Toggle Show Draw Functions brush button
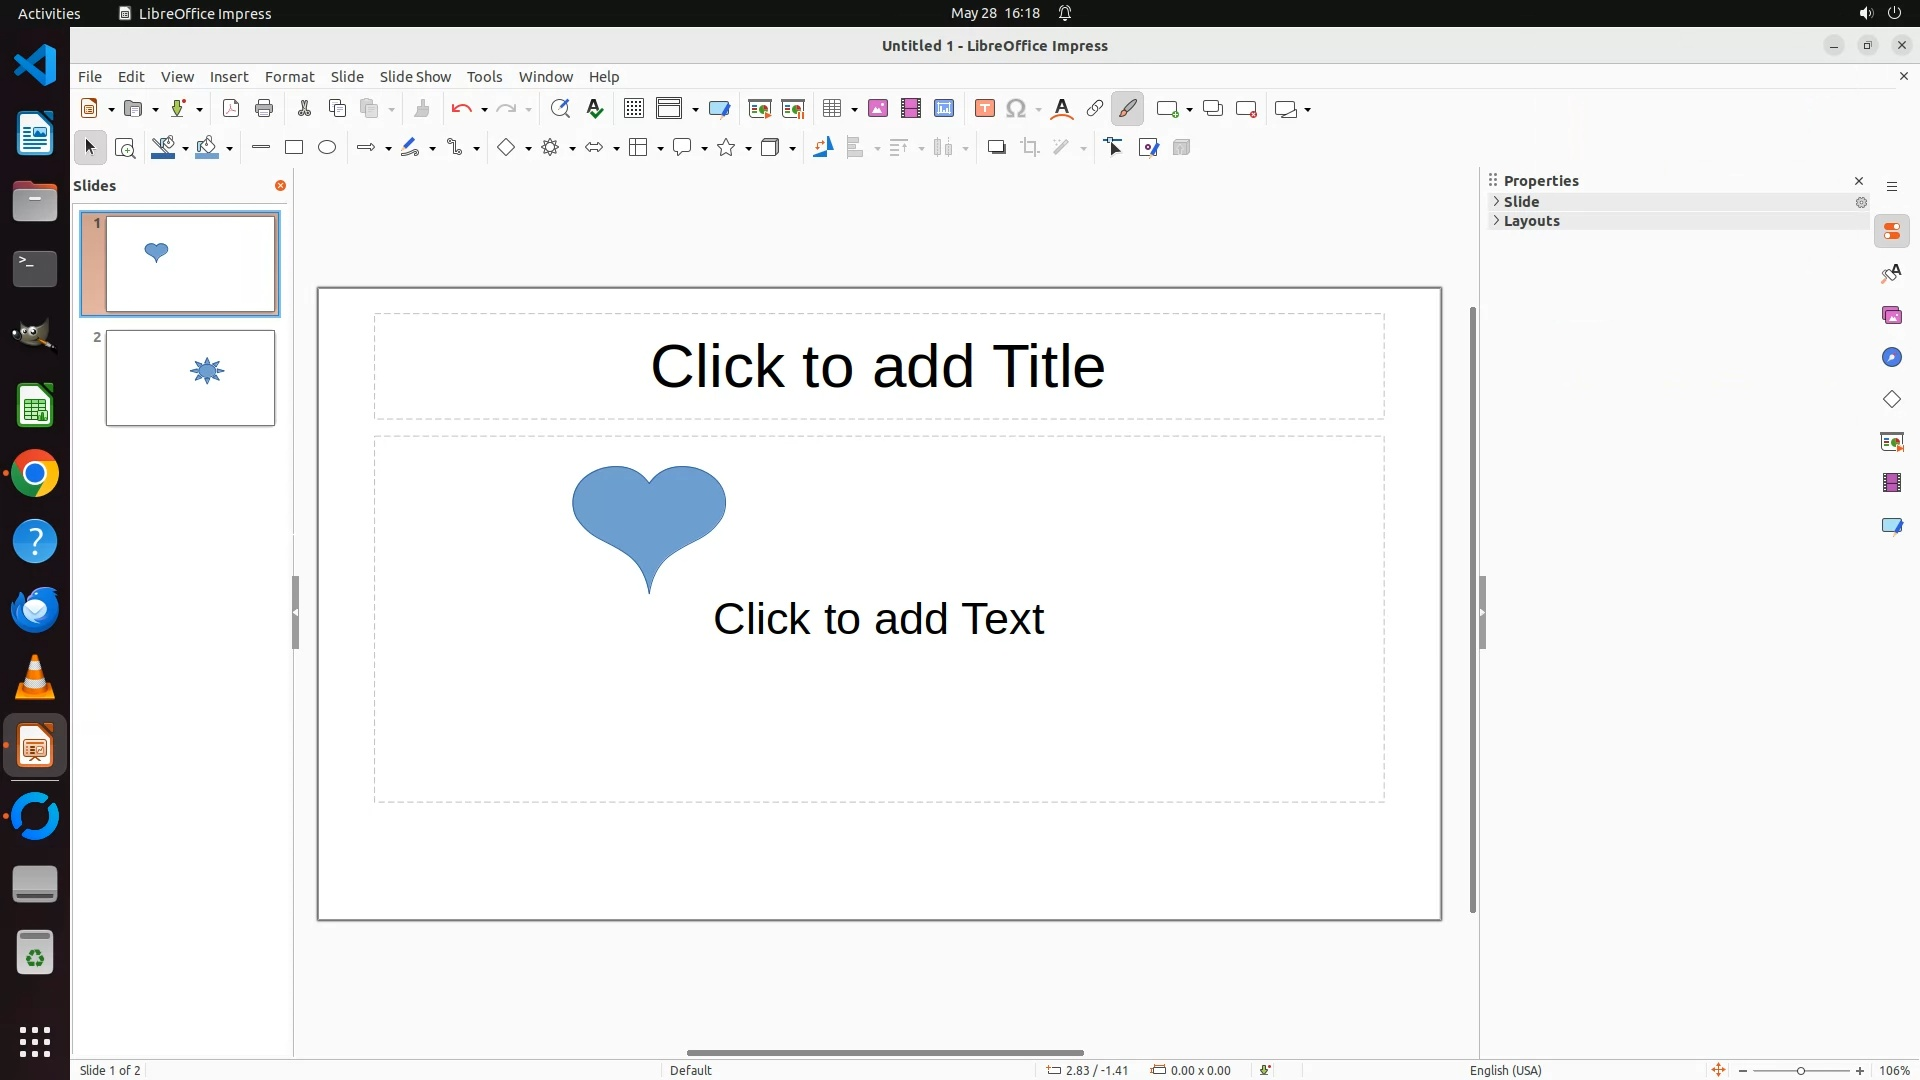Viewport: 1920px width, 1080px height. point(1128,109)
